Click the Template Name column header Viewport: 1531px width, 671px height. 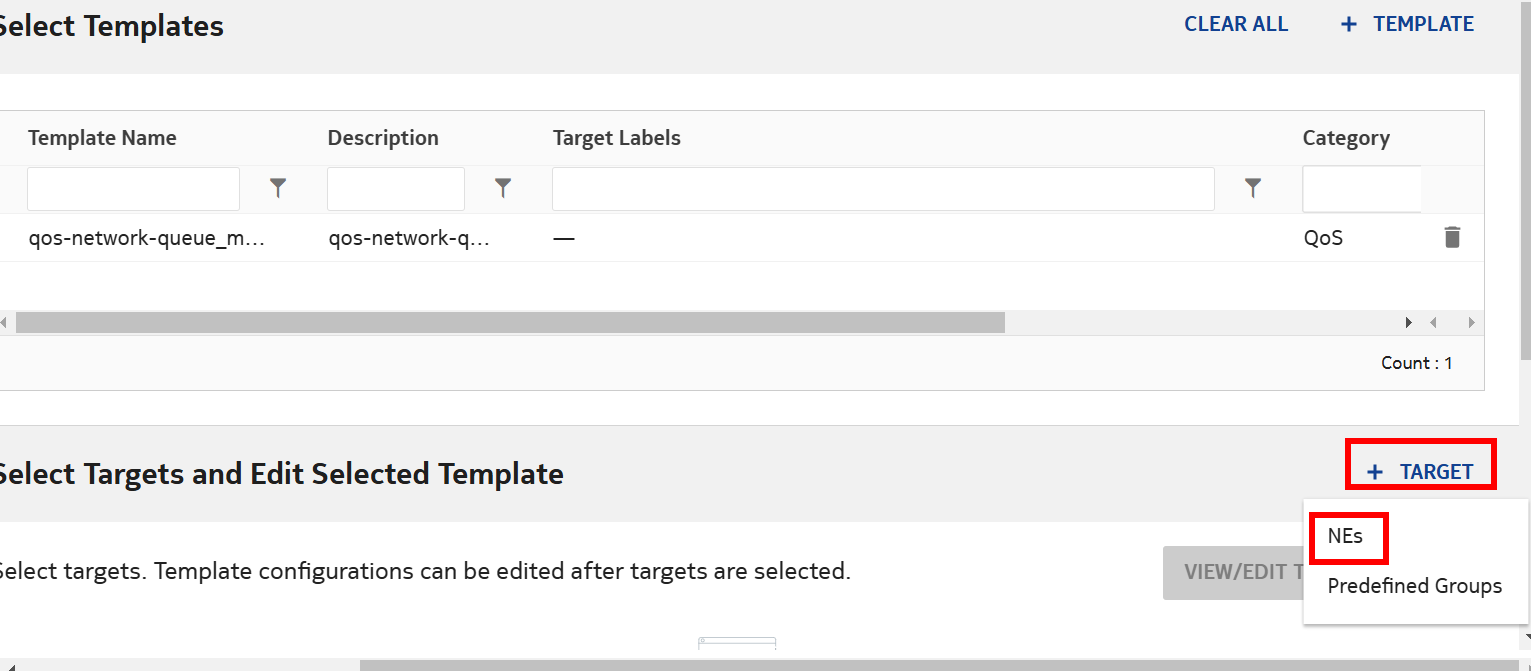click(x=102, y=138)
